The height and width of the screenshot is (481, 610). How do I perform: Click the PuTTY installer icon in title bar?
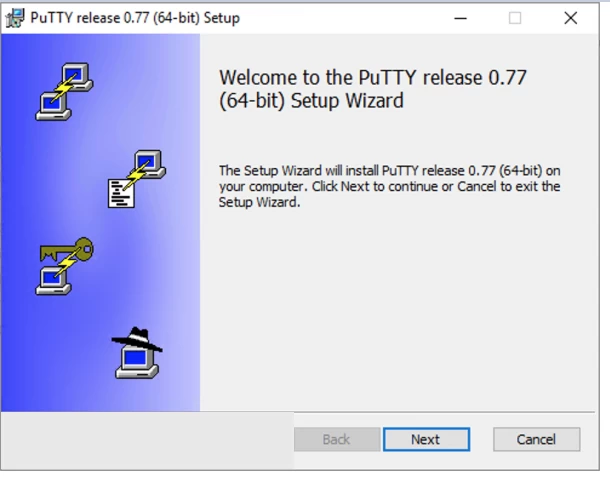pyautogui.click(x=15, y=18)
